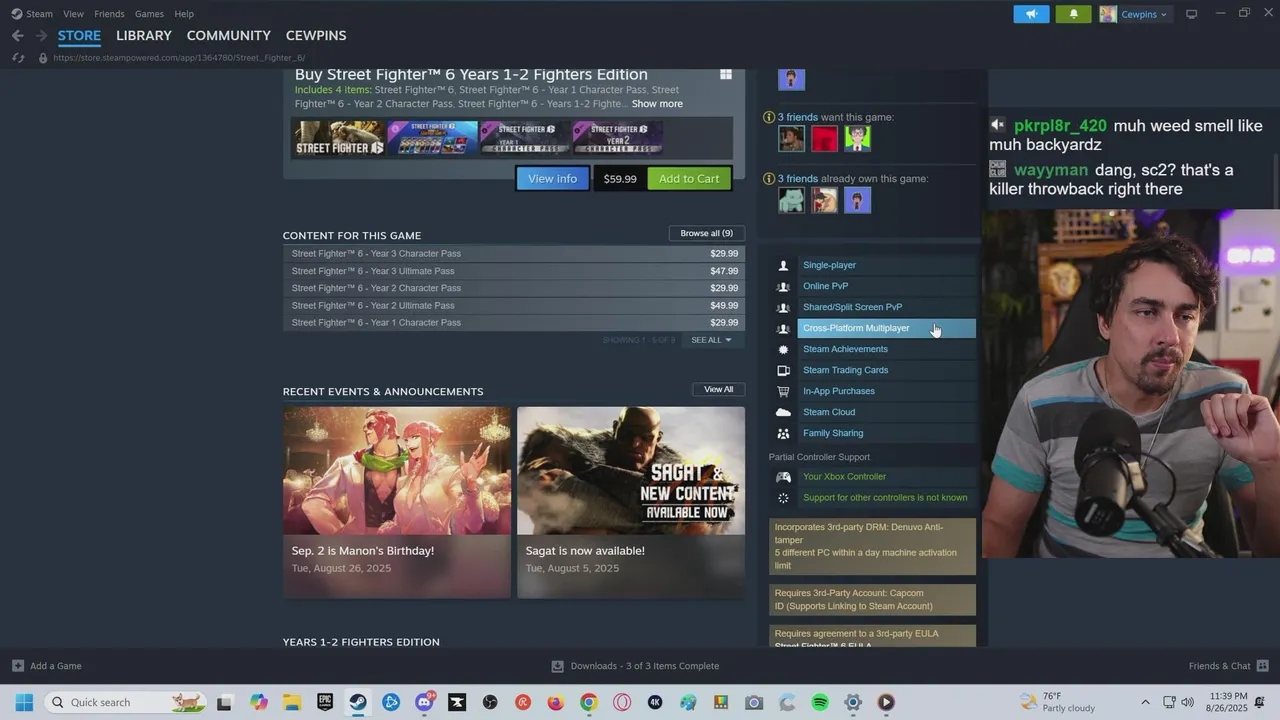Click the blue announcements megaphone button

[1031, 14]
